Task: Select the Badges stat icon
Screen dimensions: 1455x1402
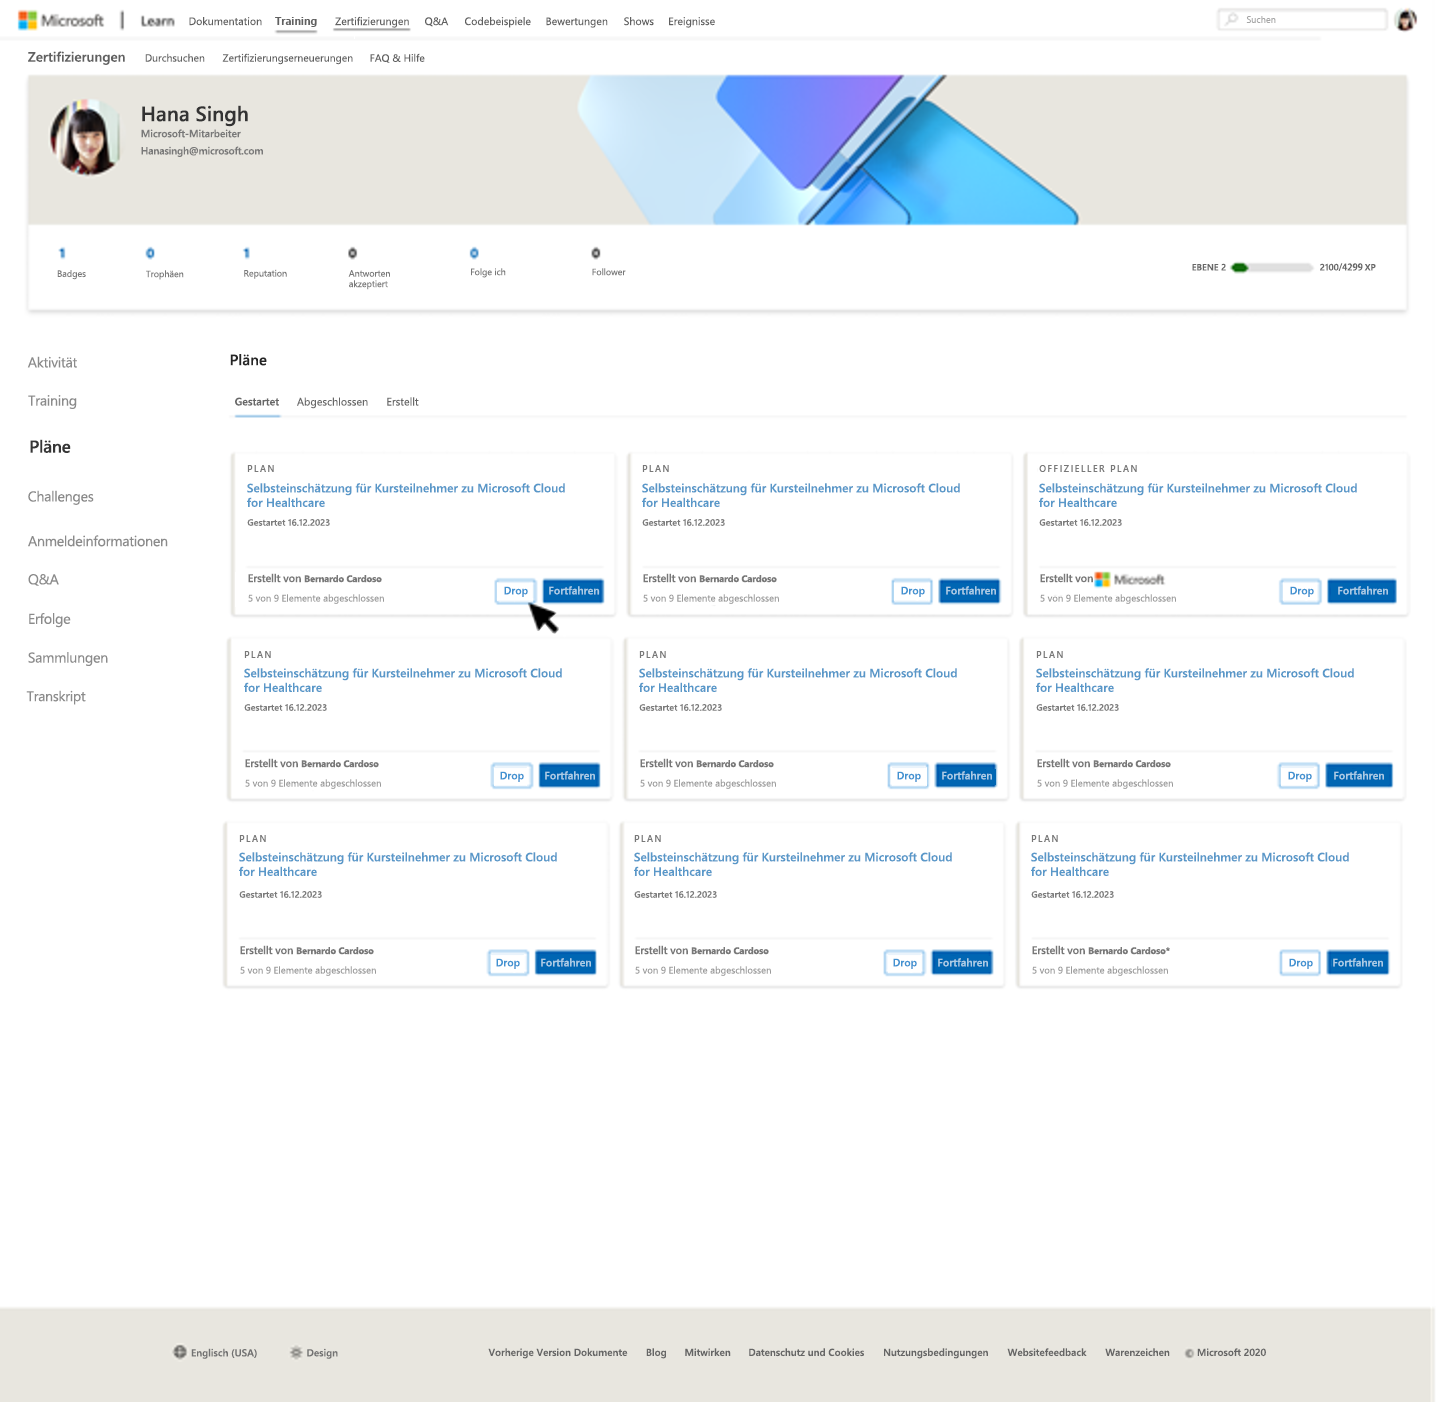Action: click(62, 253)
